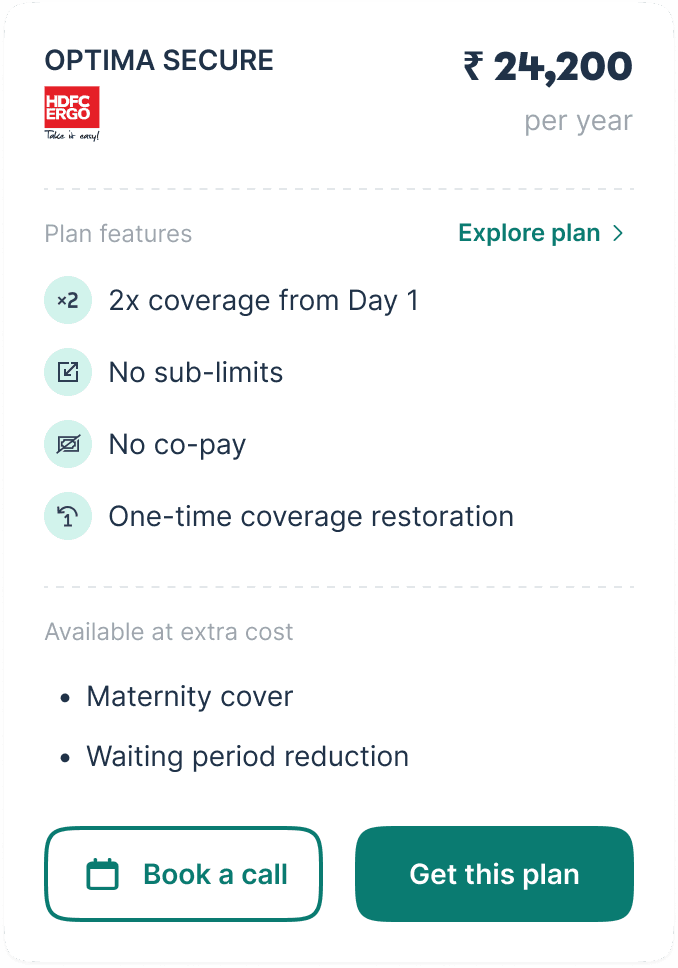The width and height of the screenshot is (678, 968).
Task: Click the No co-pay icon
Action: pos(68,444)
